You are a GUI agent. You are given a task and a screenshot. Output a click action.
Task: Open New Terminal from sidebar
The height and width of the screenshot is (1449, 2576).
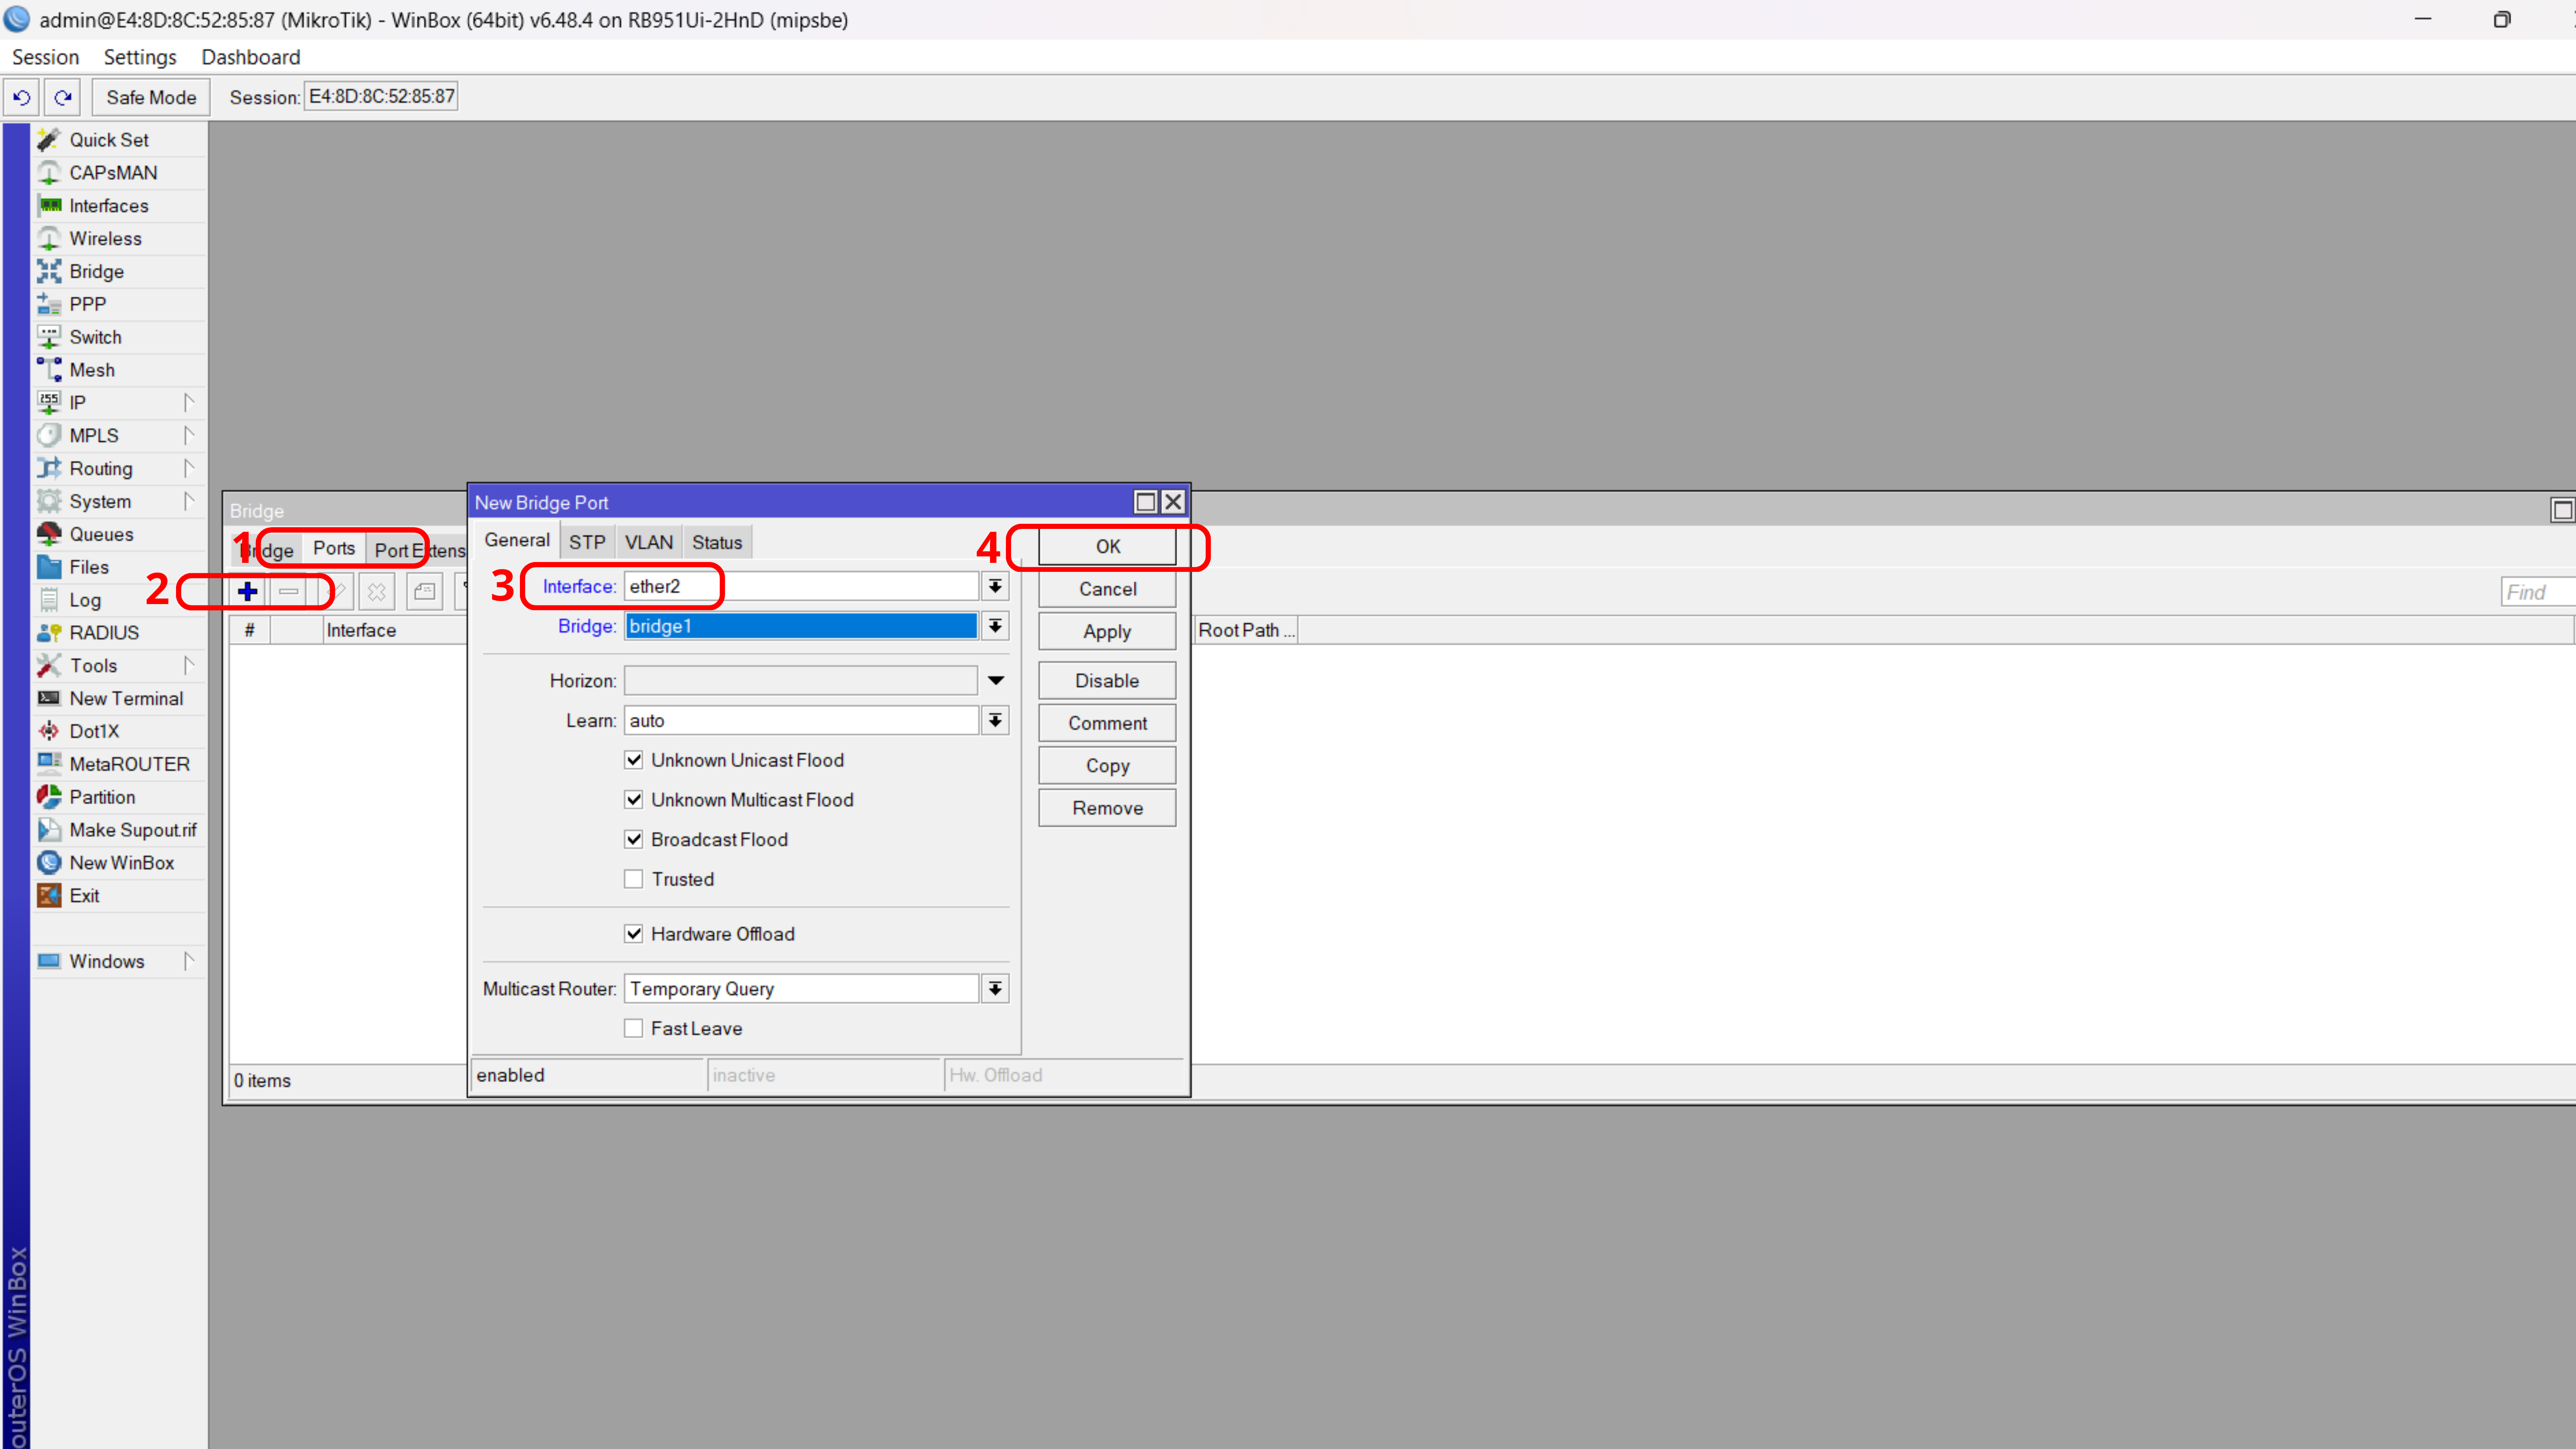(x=126, y=699)
